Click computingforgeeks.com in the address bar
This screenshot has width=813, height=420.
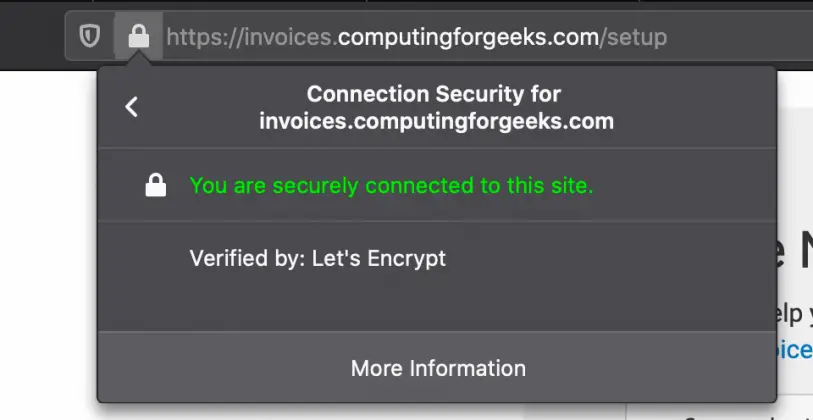pyautogui.click(x=469, y=37)
